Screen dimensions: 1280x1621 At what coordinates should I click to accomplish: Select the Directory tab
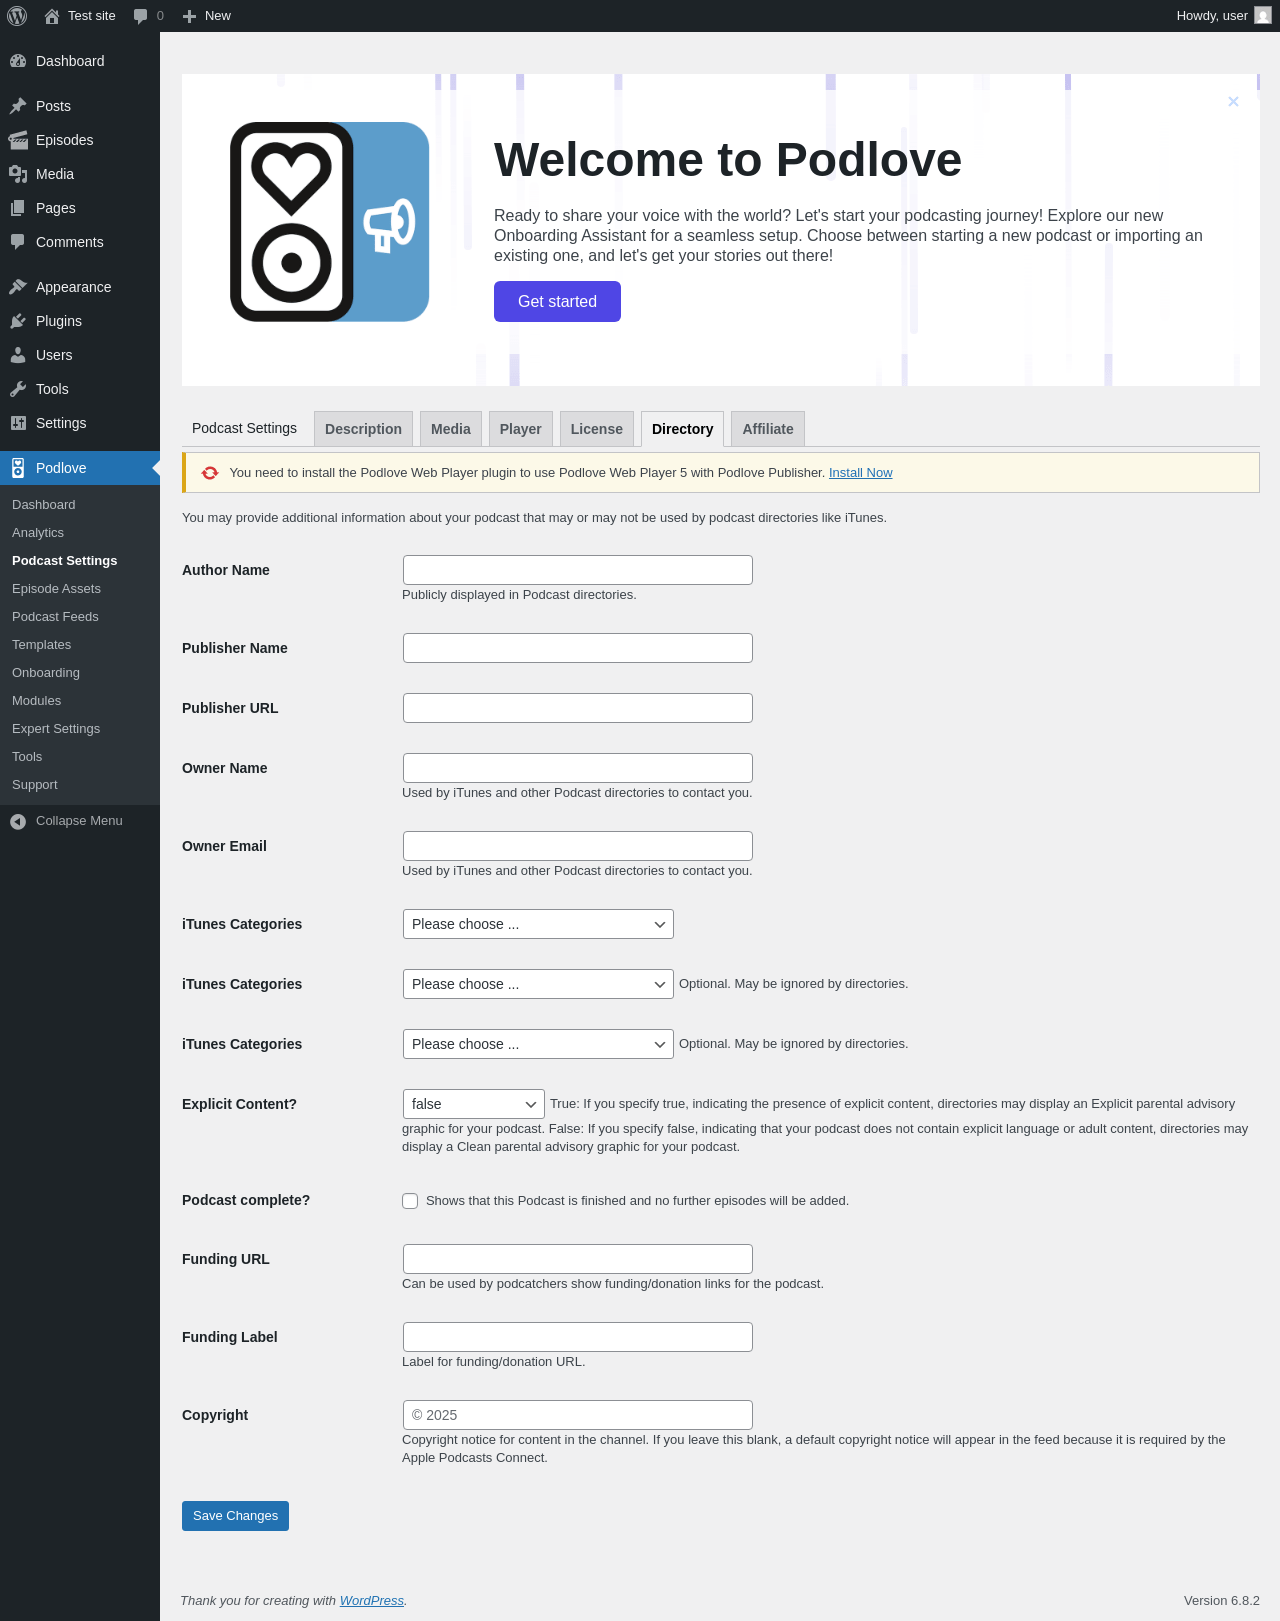pyautogui.click(x=683, y=429)
